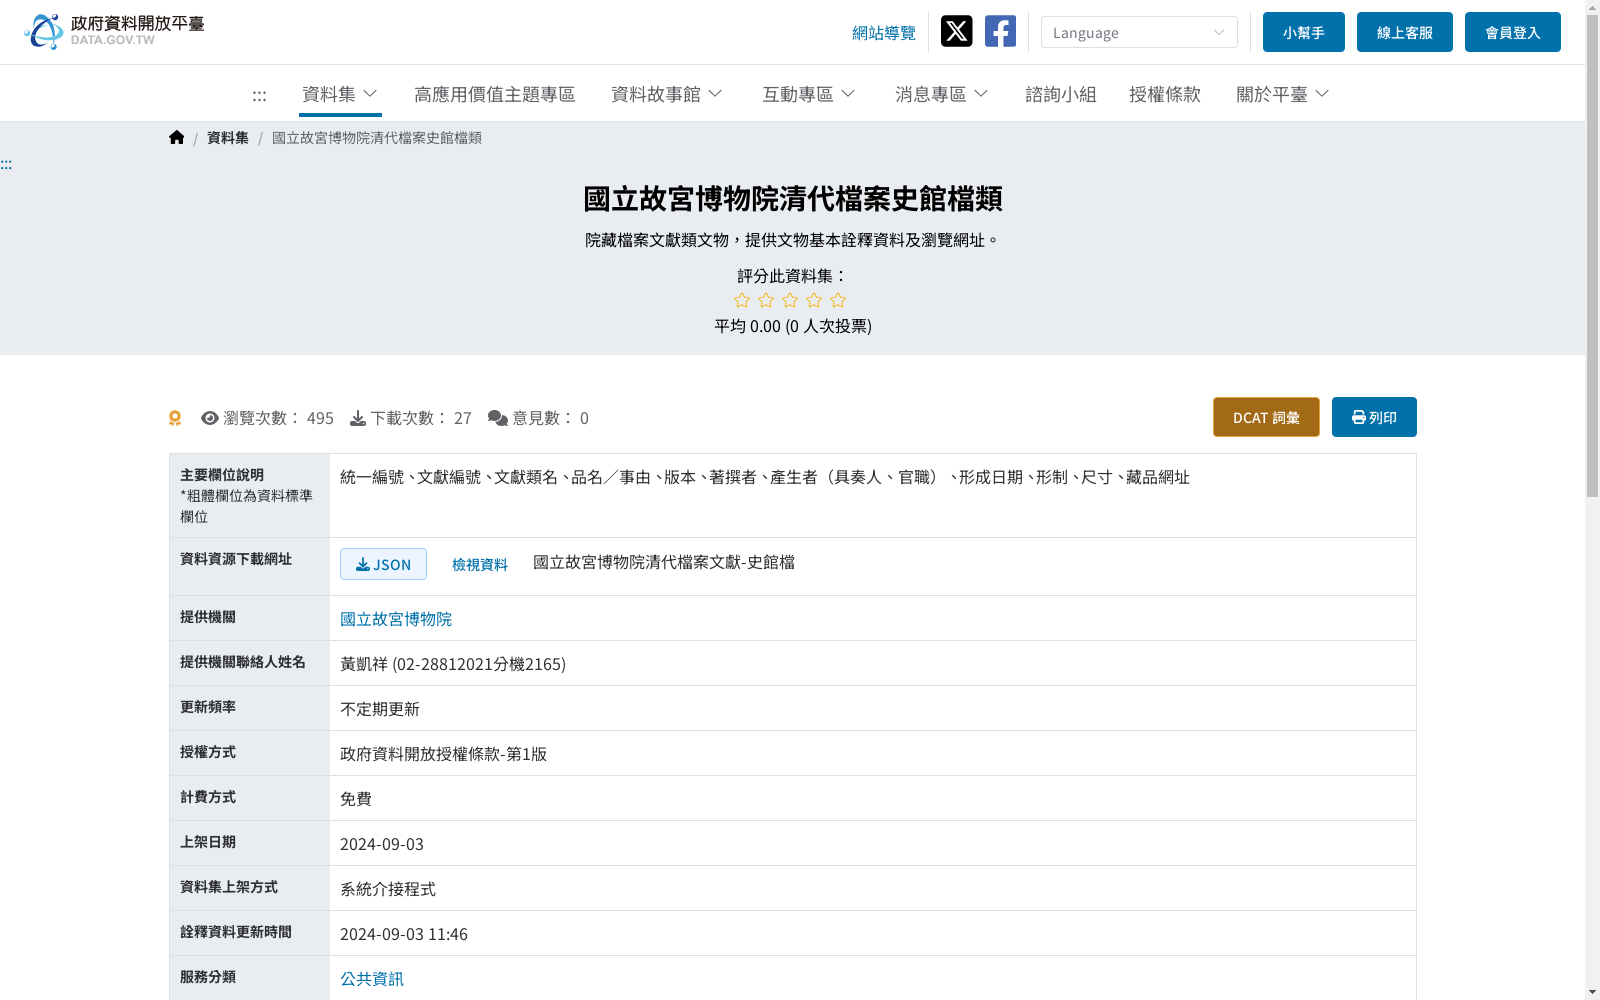Download the JSON resource

click(x=383, y=564)
